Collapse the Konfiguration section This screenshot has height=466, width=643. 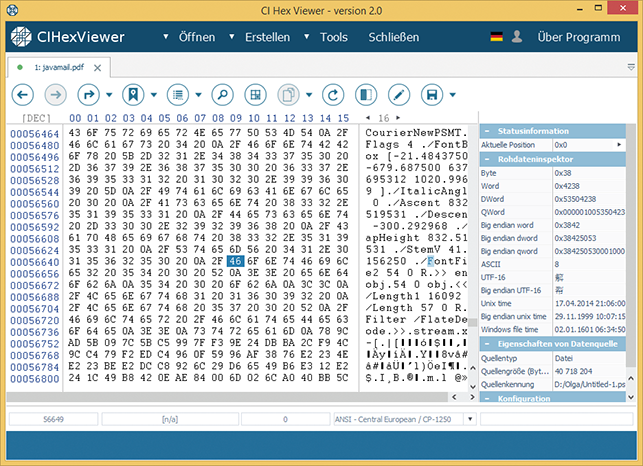(487, 398)
